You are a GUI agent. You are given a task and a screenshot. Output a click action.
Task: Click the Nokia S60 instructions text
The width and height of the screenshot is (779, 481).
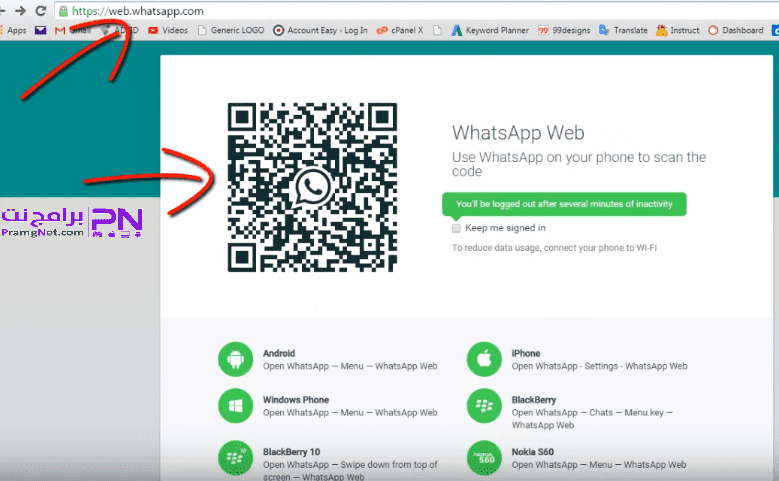tap(599, 465)
